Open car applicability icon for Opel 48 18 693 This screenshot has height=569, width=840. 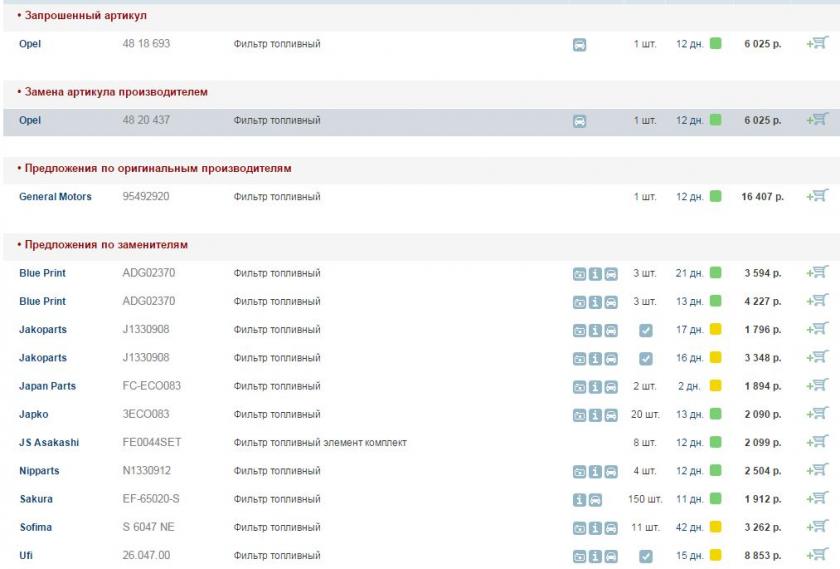coord(579,44)
